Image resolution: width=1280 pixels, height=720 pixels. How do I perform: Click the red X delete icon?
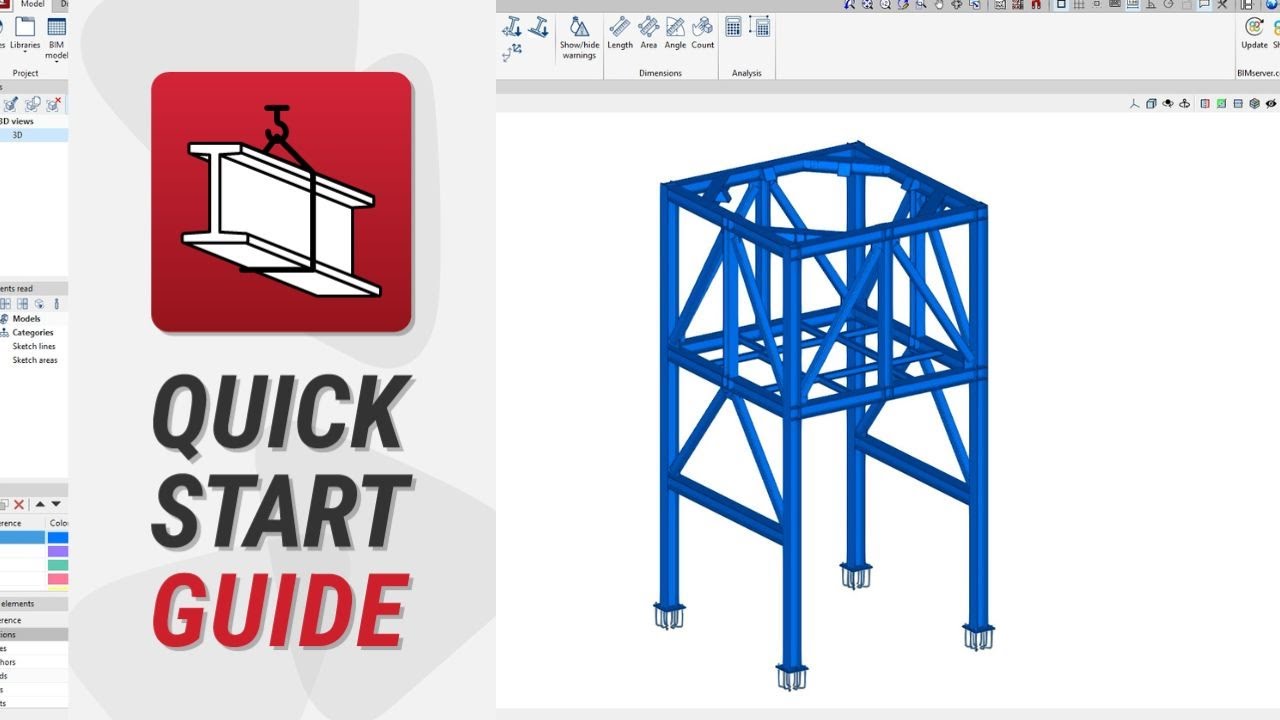(x=18, y=505)
